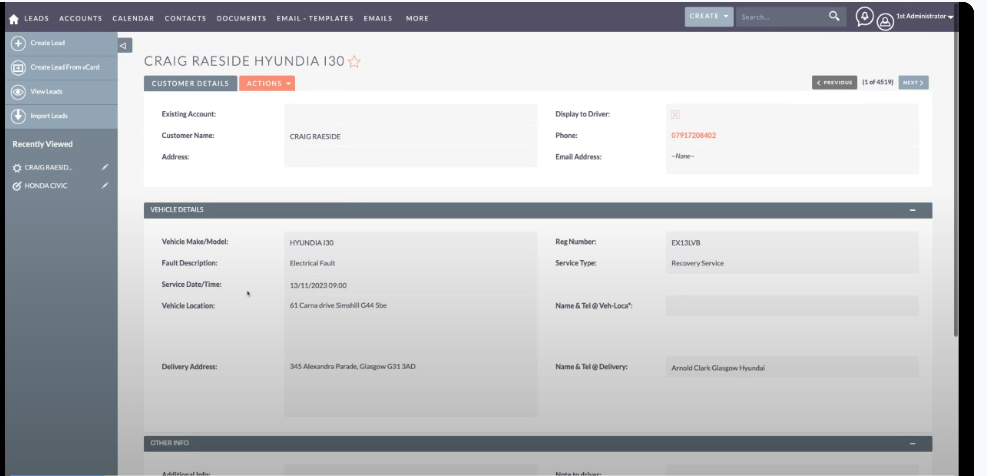Click the CRAIG RAESIDE HYUNDIA I30 page title
Image resolution: width=987 pixels, height=476 pixels.
coord(244,61)
